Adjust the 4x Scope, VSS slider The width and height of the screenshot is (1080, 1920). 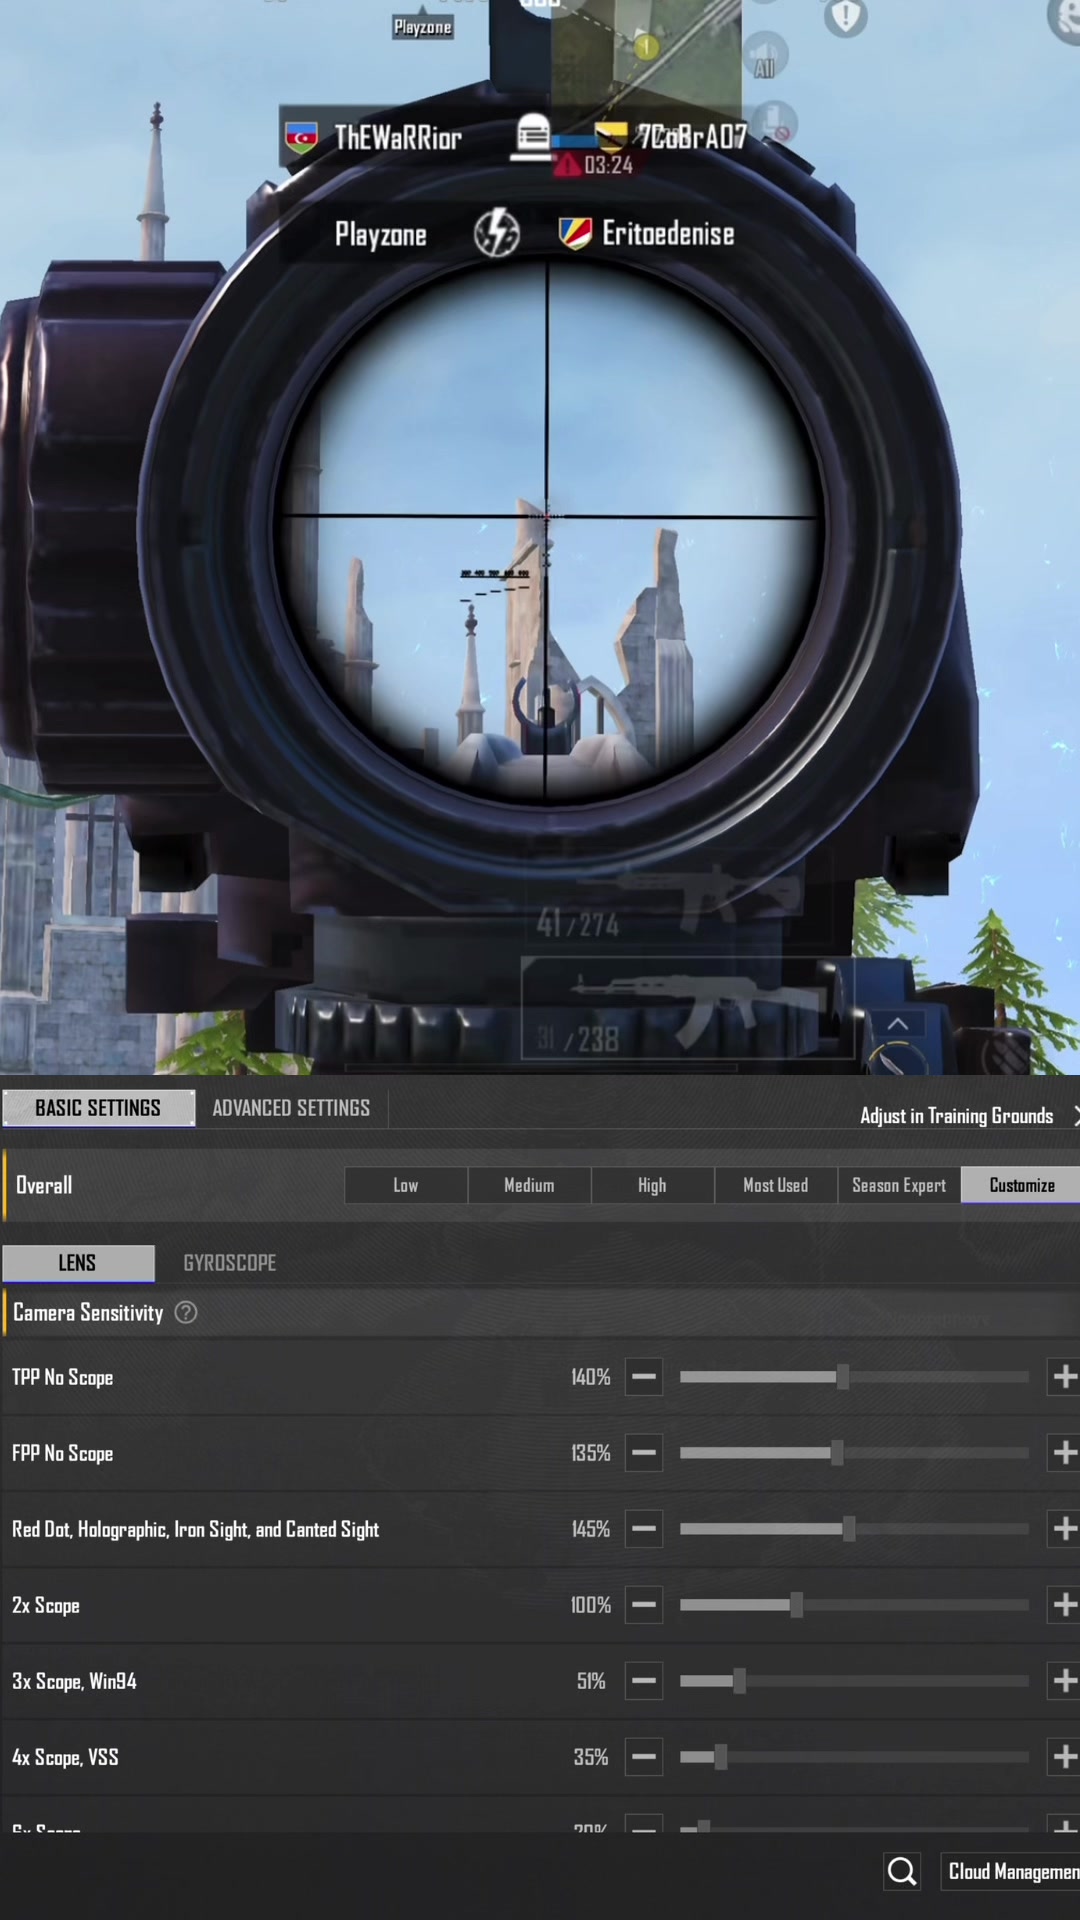click(854, 1757)
